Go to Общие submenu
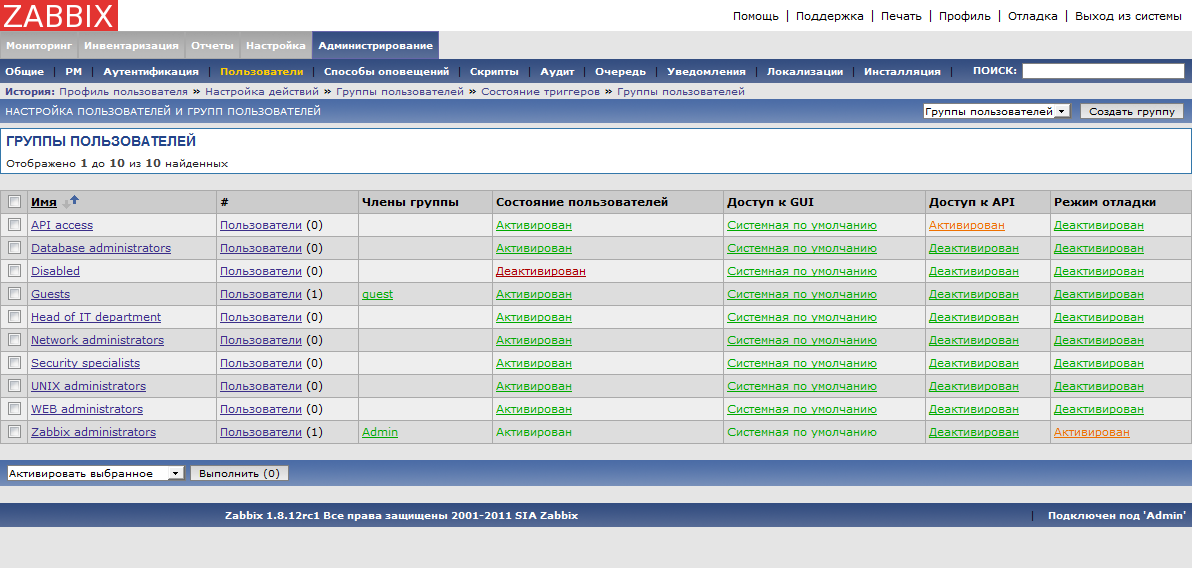Screen dimensions: 1192x568 coord(24,71)
